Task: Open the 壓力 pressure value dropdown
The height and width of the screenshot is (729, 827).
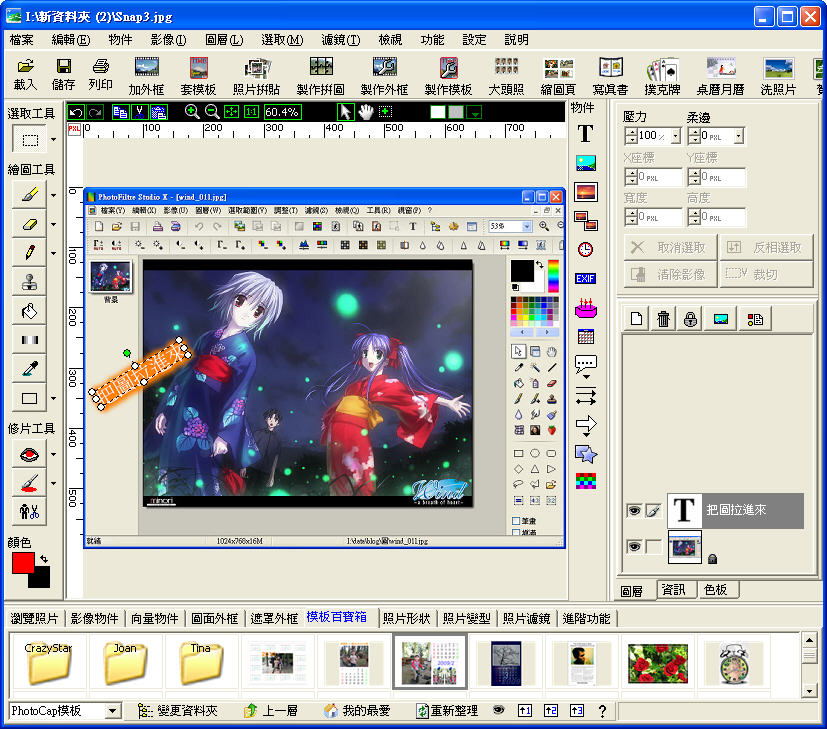Action: [676, 136]
